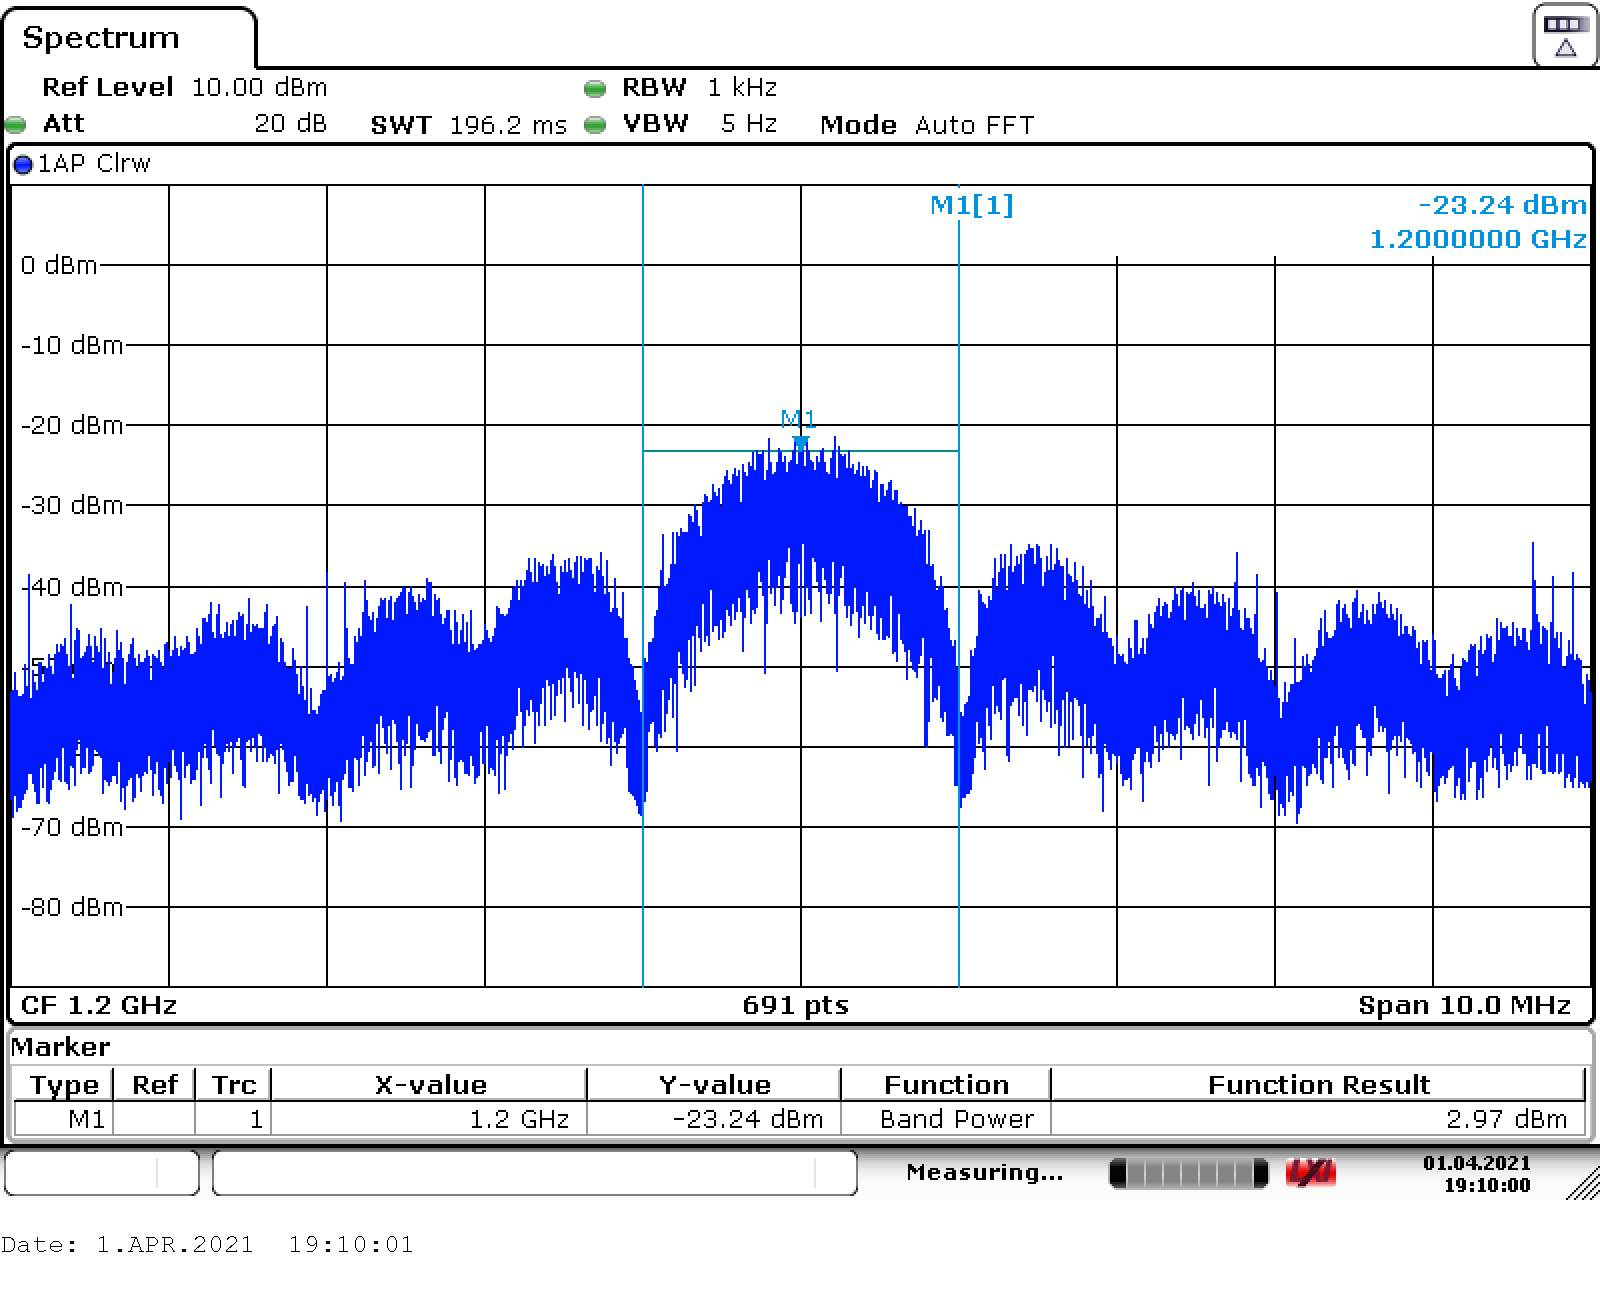The height and width of the screenshot is (1292, 1600).
Task: Open the Spectrum tab
Action: tap(101, 38)
